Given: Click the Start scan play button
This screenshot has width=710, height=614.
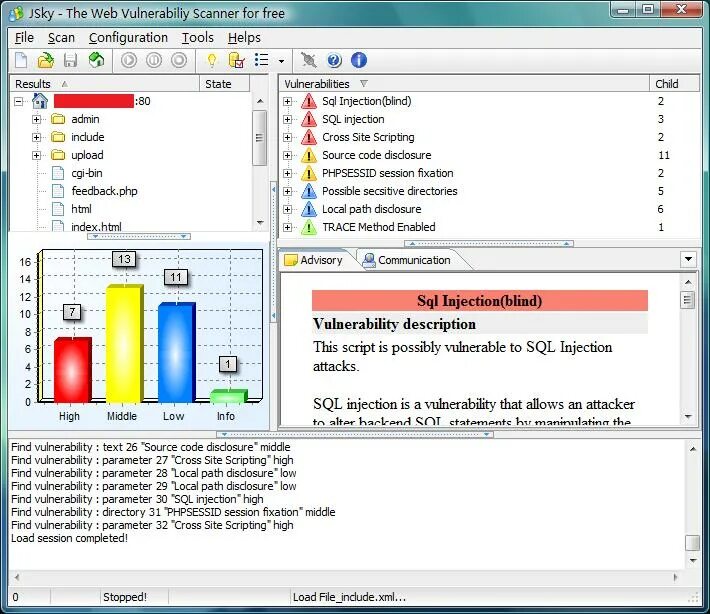Looking at the screenshot, I should 129,60.
